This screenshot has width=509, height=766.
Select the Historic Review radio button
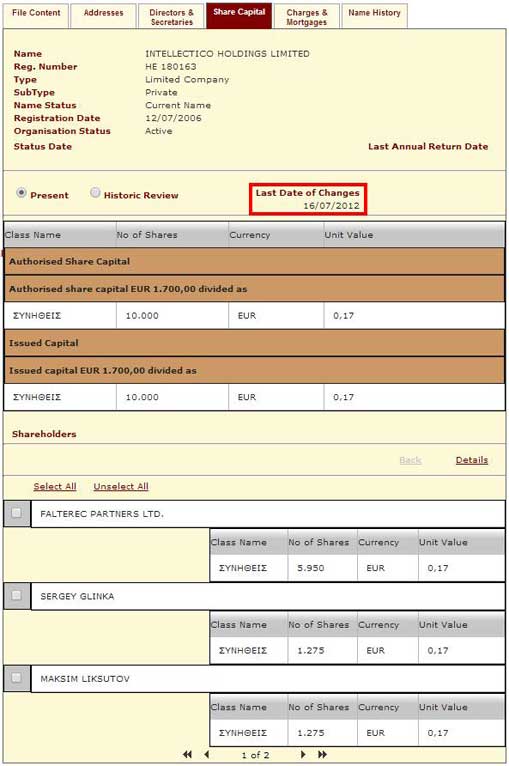95,193
